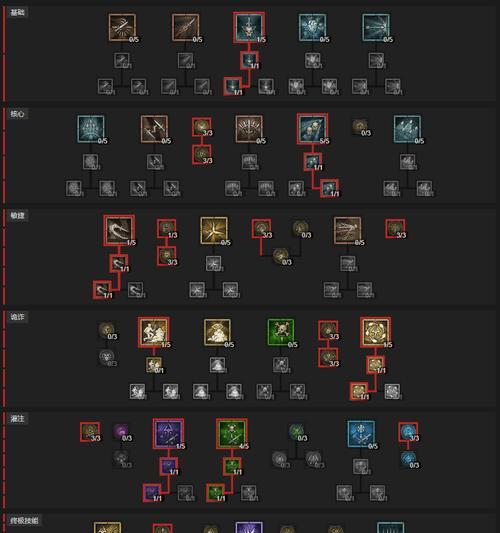Open the 核心 section label
The width and height of the screenshot is (500, 533).
click(17, 114)
